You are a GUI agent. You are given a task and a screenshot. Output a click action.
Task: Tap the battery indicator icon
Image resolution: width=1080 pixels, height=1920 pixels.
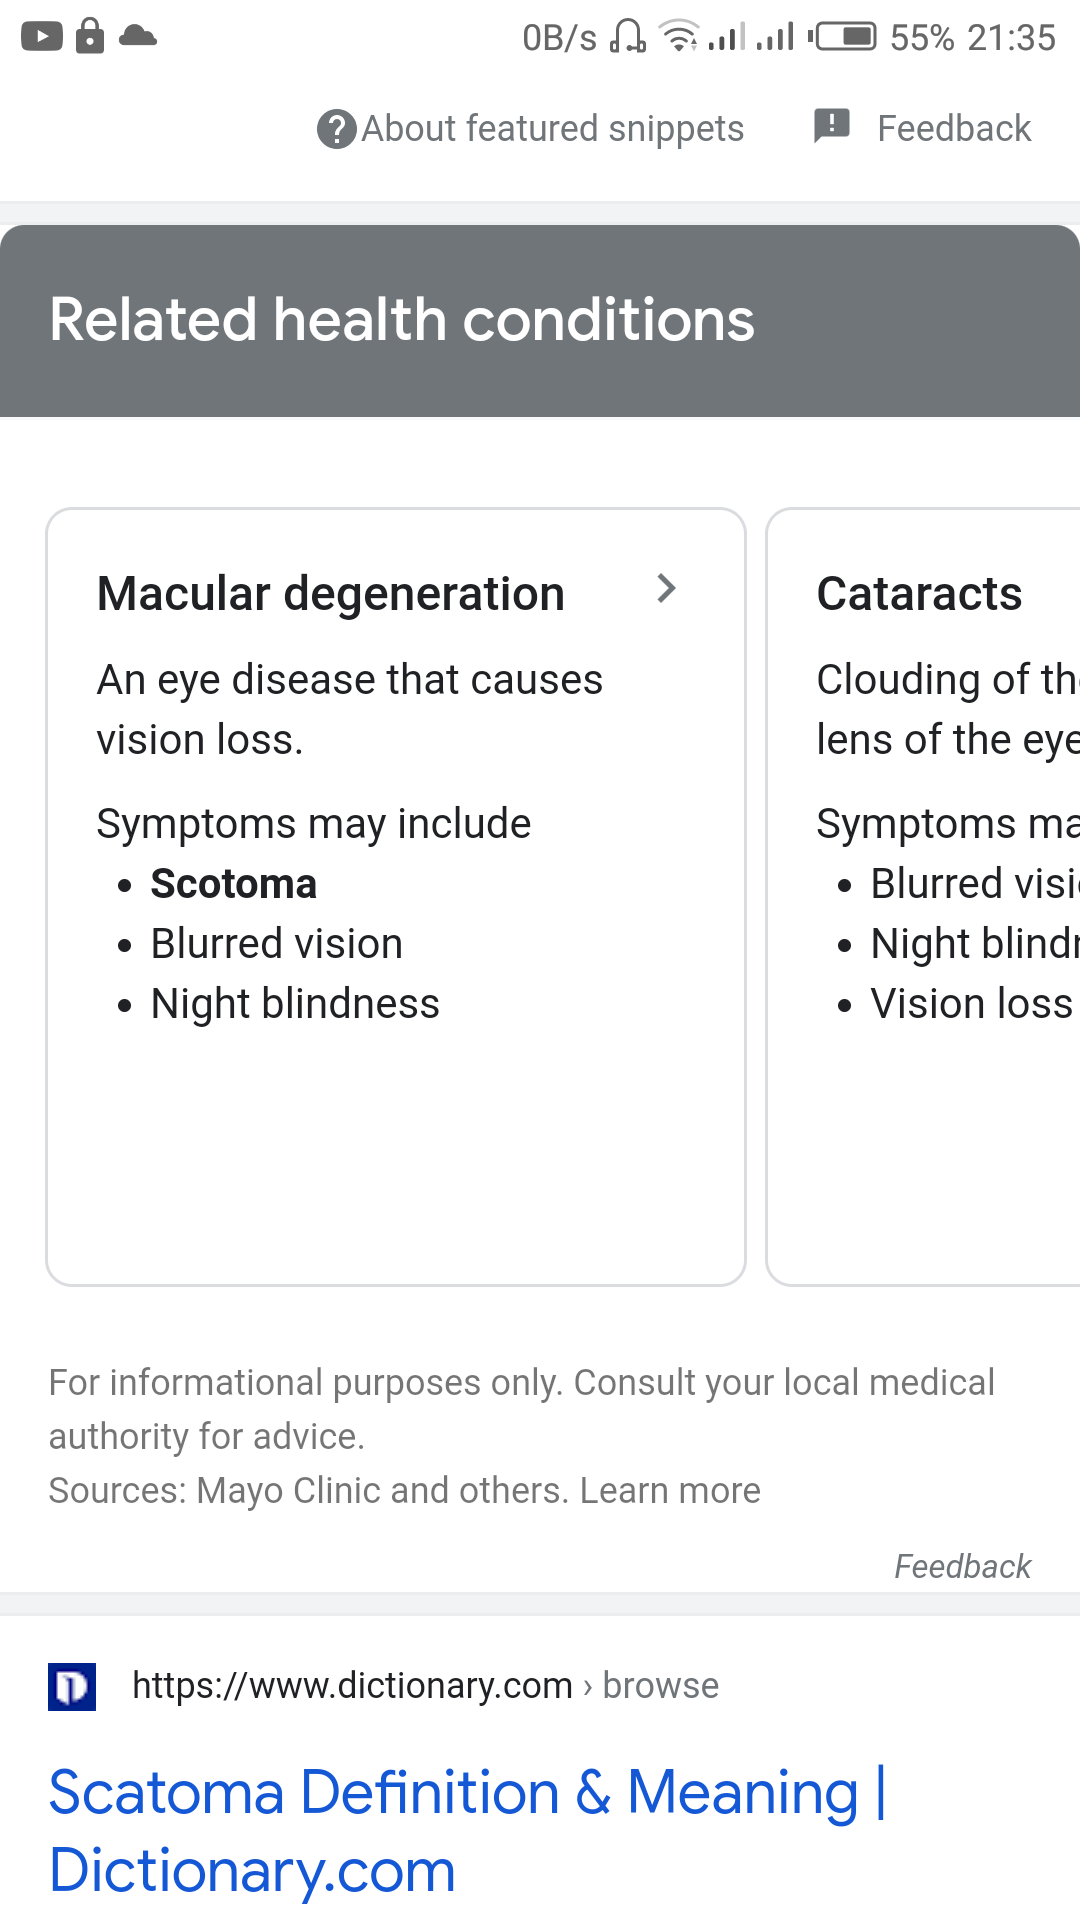843,37
